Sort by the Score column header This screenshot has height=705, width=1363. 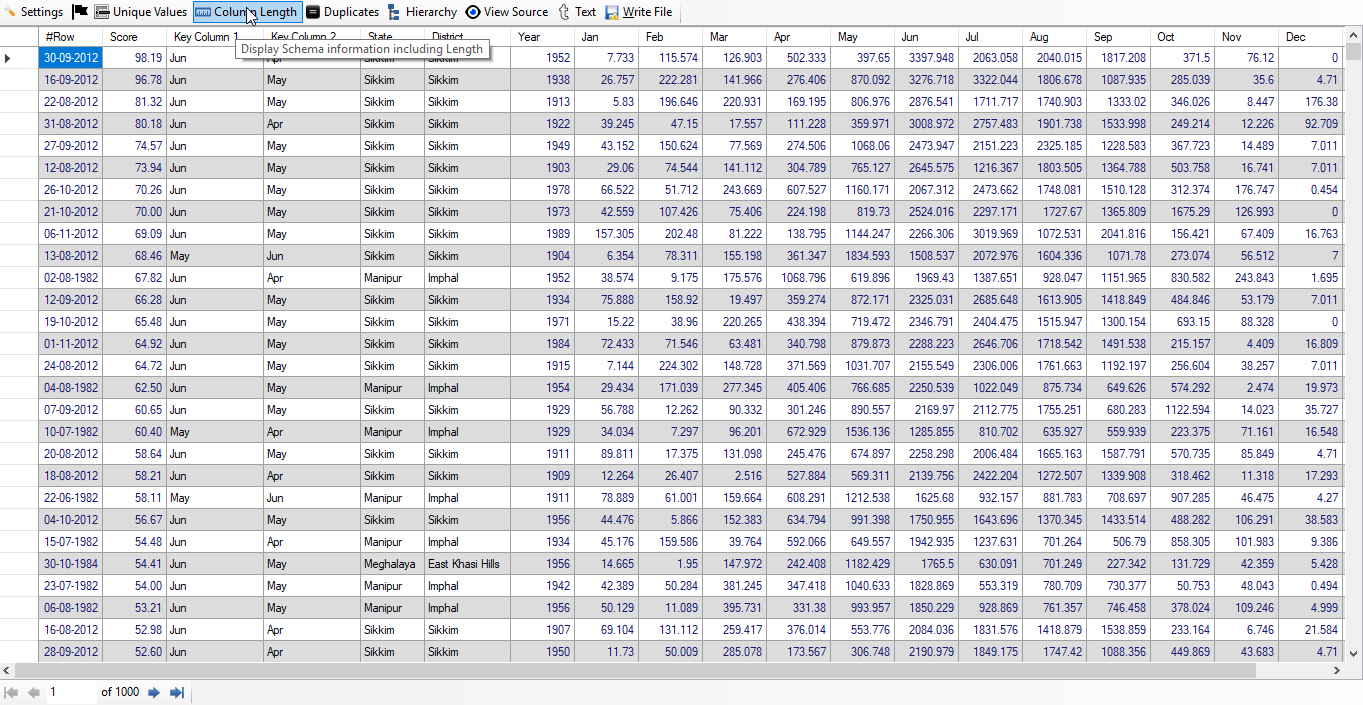(x=134, y=37)
